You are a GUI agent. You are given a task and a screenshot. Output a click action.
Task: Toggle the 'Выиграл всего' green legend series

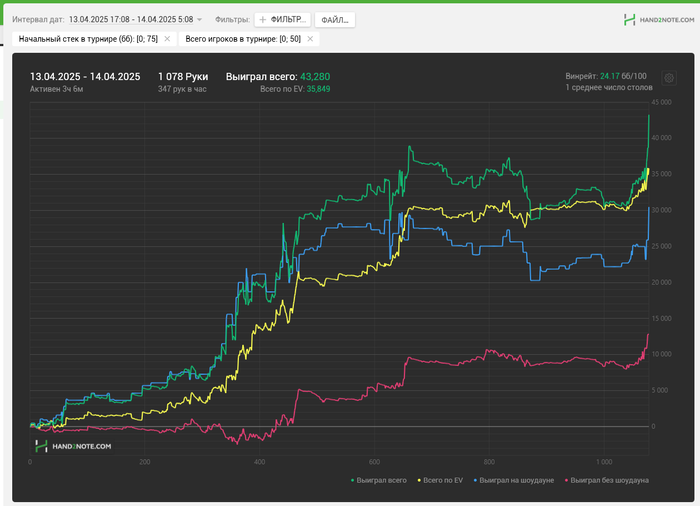point(379,480)
